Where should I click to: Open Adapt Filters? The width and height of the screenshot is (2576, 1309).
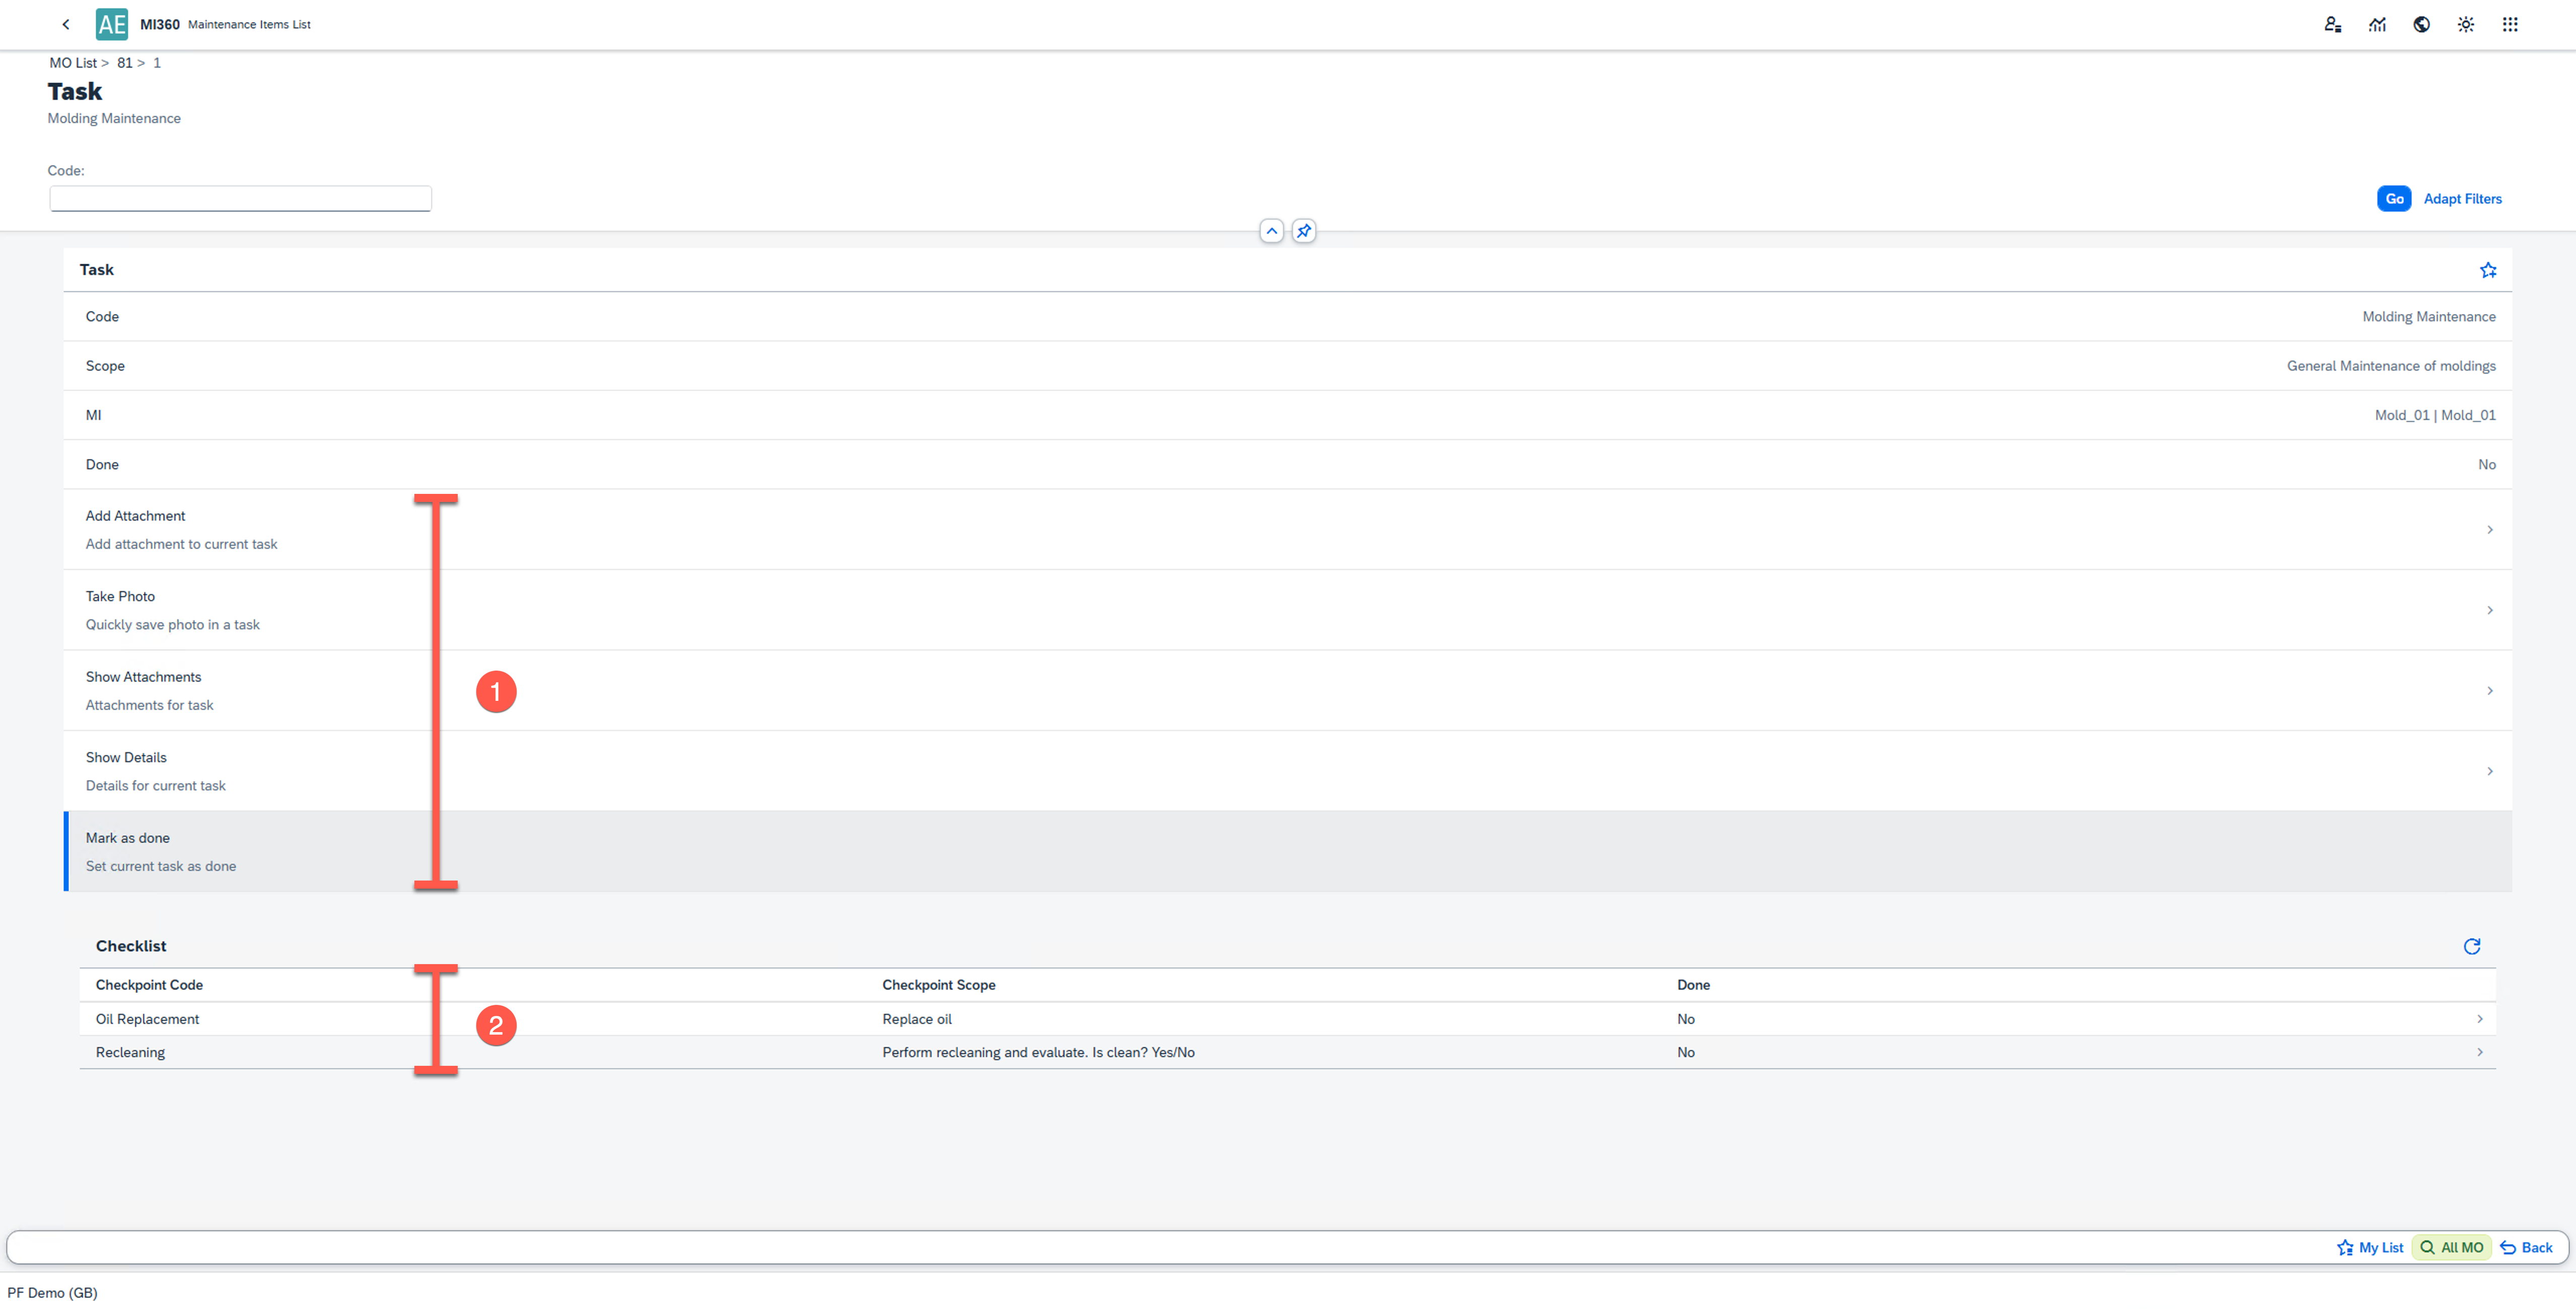click(x=2461, y=198)
